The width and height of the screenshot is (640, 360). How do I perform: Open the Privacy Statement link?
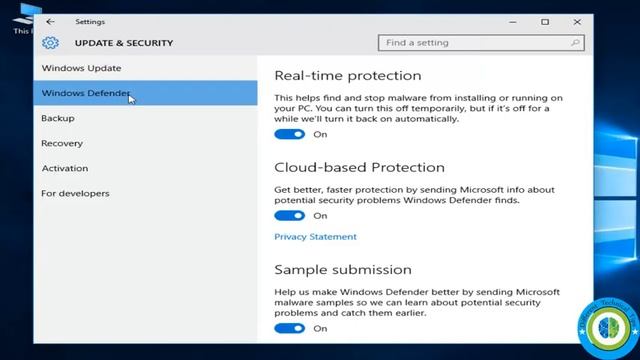click(315, 237)
